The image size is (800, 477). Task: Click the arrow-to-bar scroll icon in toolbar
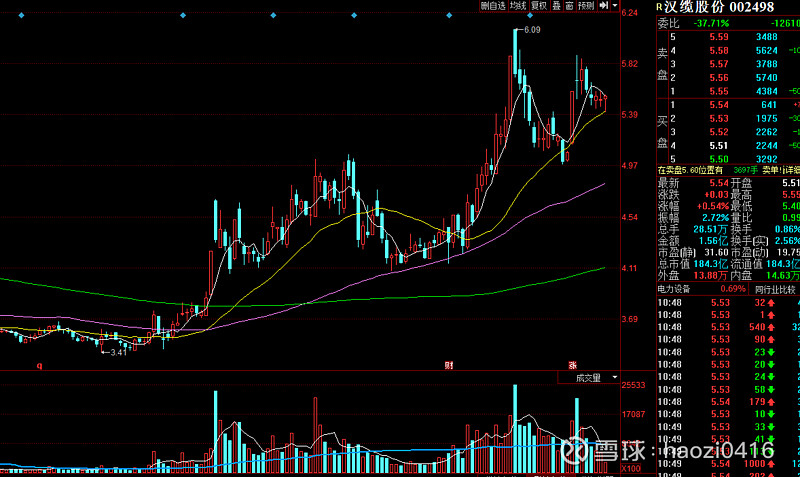[605, 6]
